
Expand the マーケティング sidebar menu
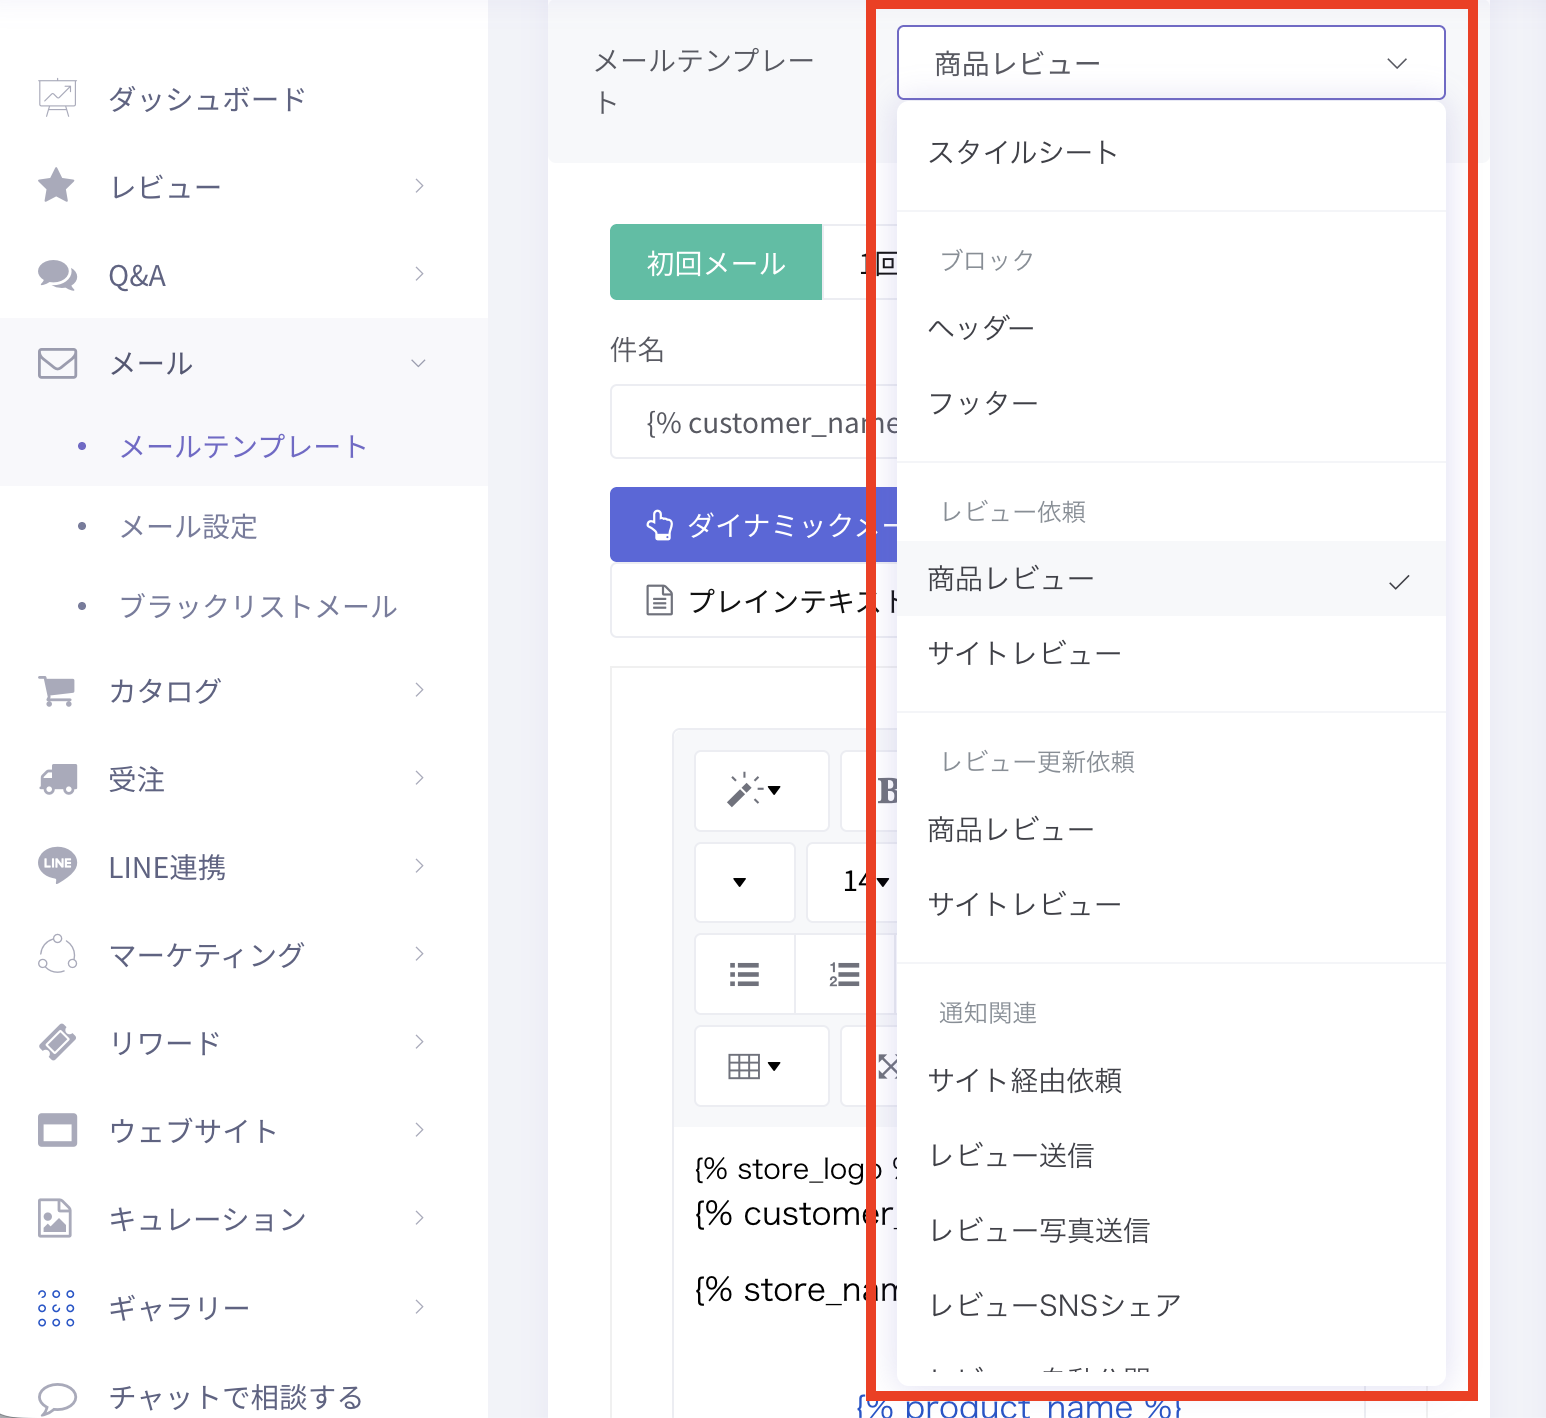418,954
